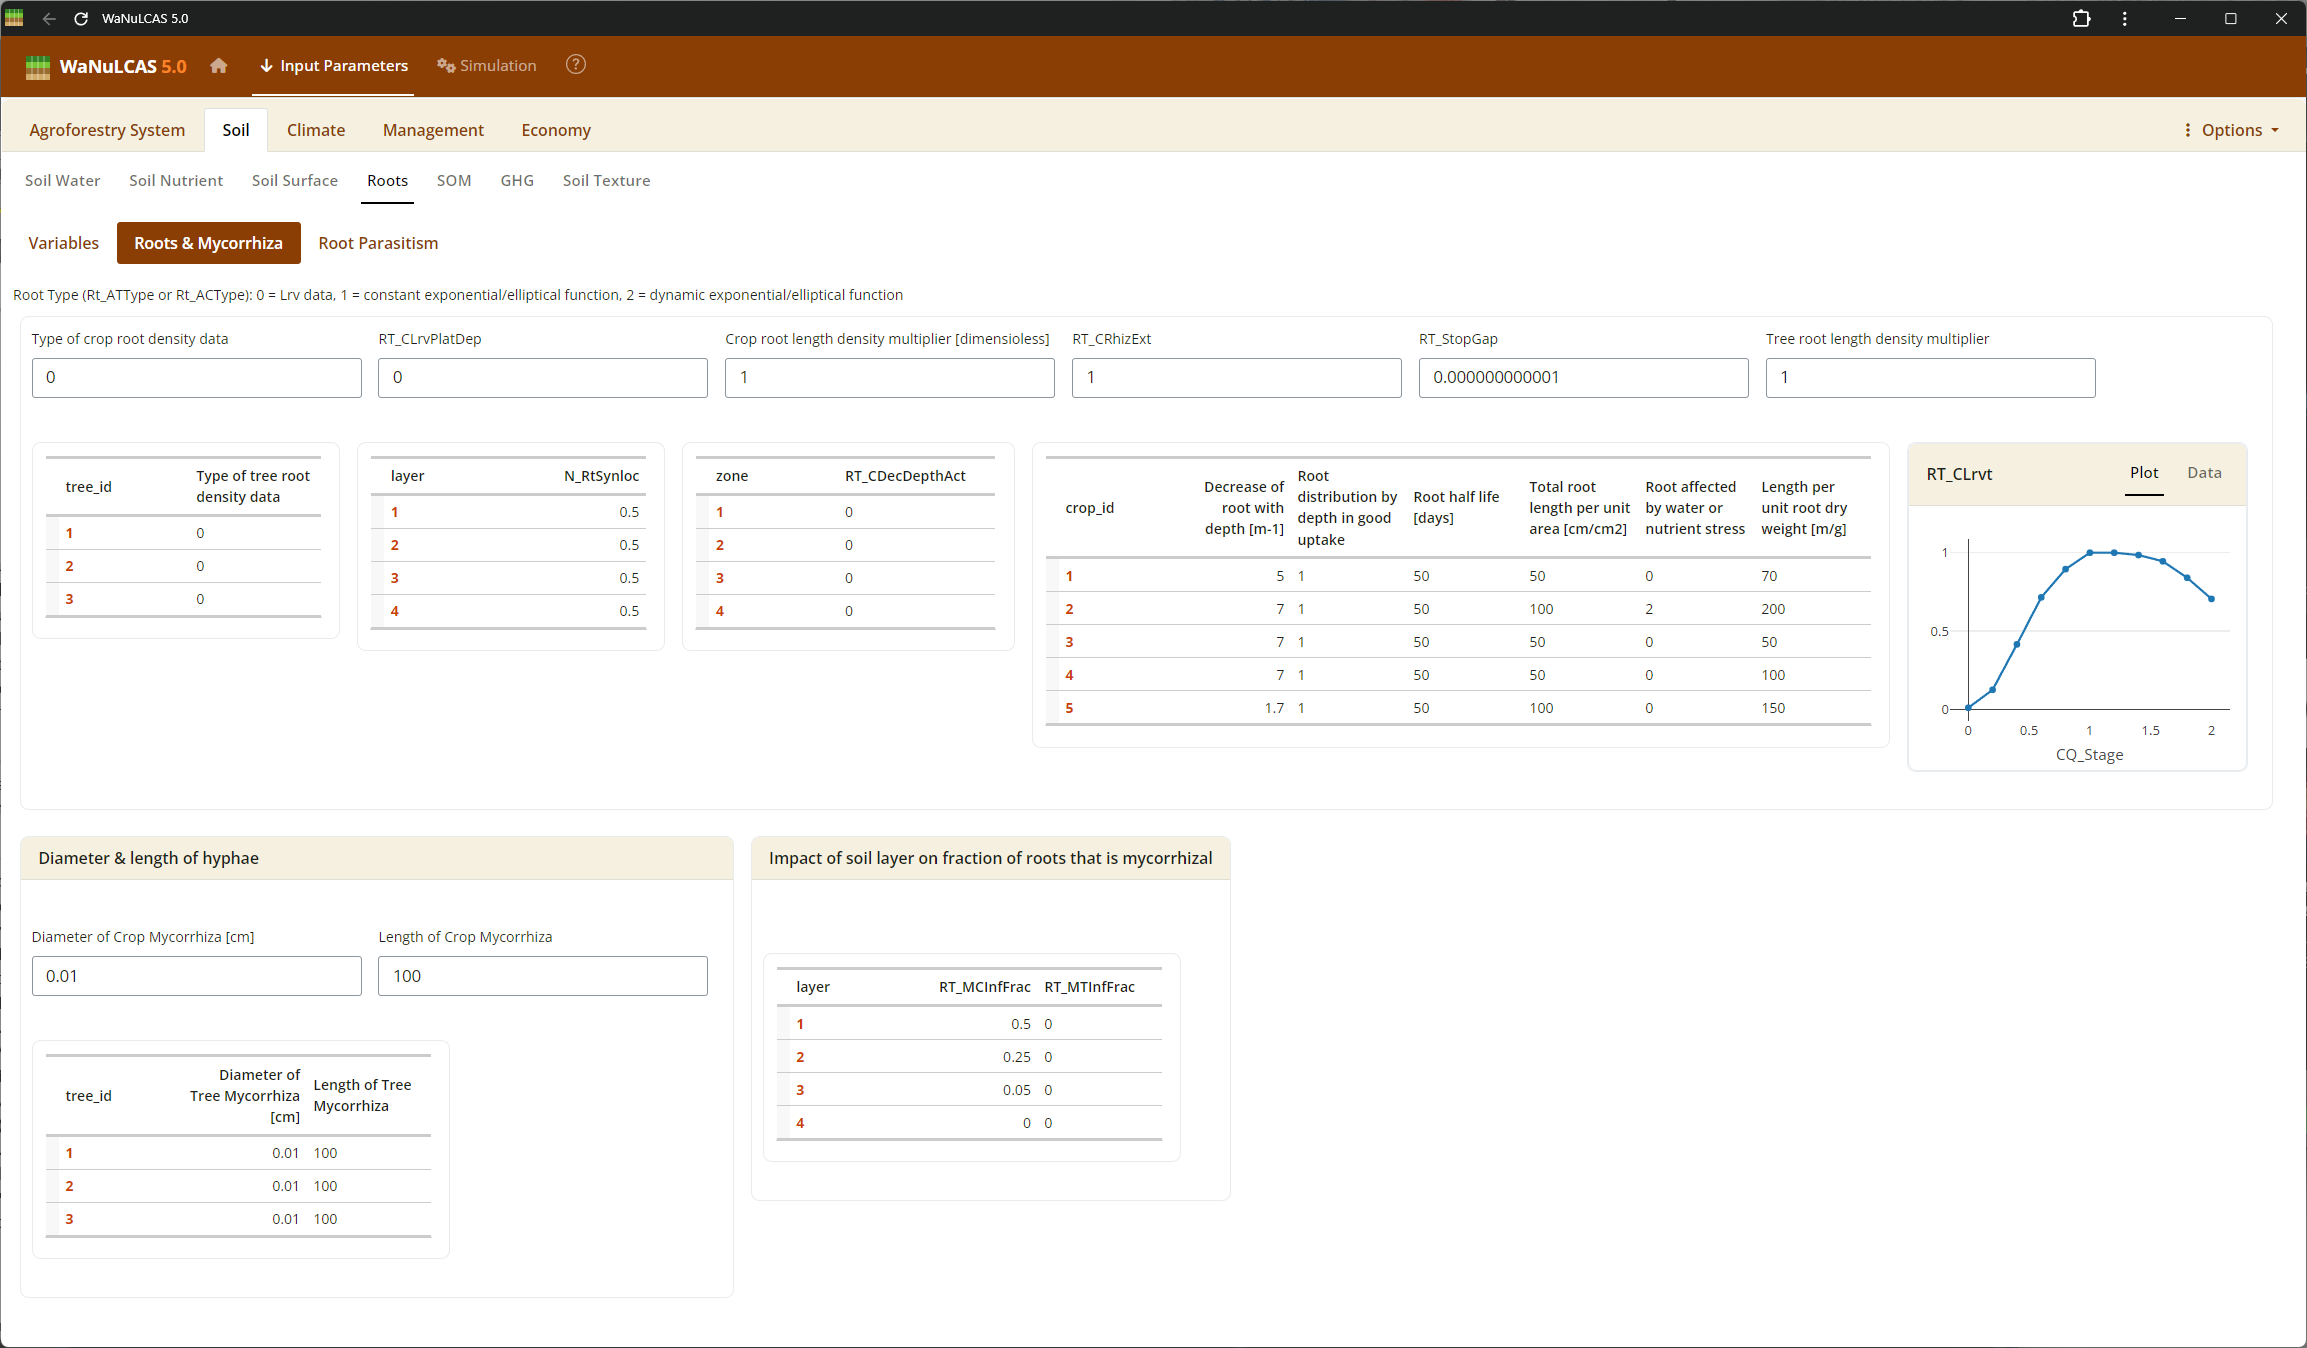Open the help question mark icon
Screen dimensions: 2307x1348
pyautogui.click(x=575, y=65)
